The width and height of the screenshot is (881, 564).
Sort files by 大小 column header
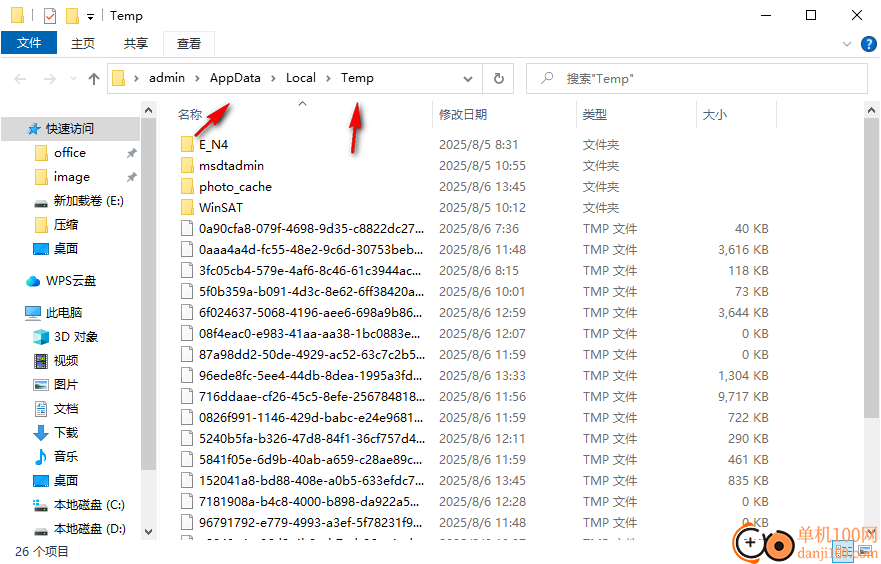click(715, 115)
